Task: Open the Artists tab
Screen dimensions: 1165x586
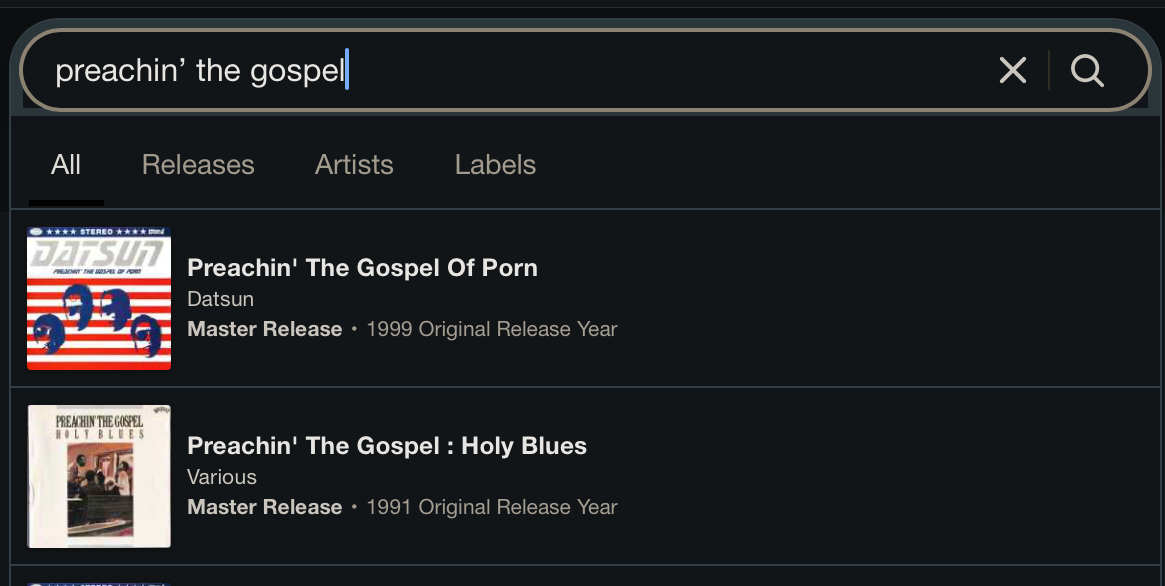Action: point(354,165)
